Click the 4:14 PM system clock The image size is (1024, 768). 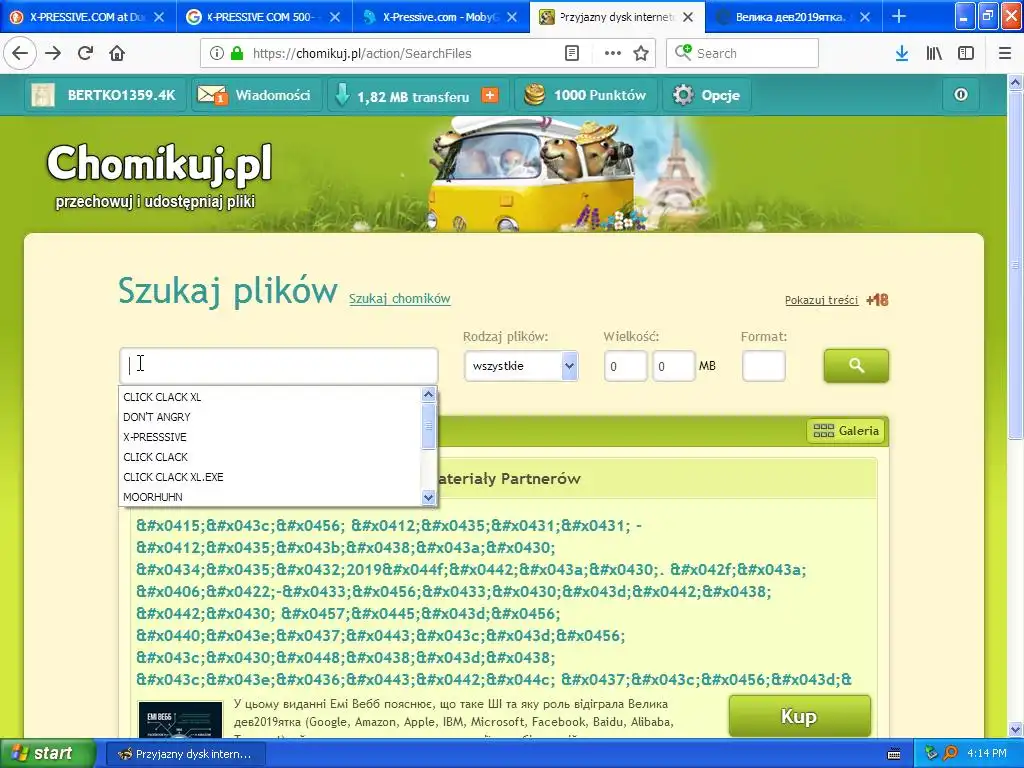click(x=987, y=754)
